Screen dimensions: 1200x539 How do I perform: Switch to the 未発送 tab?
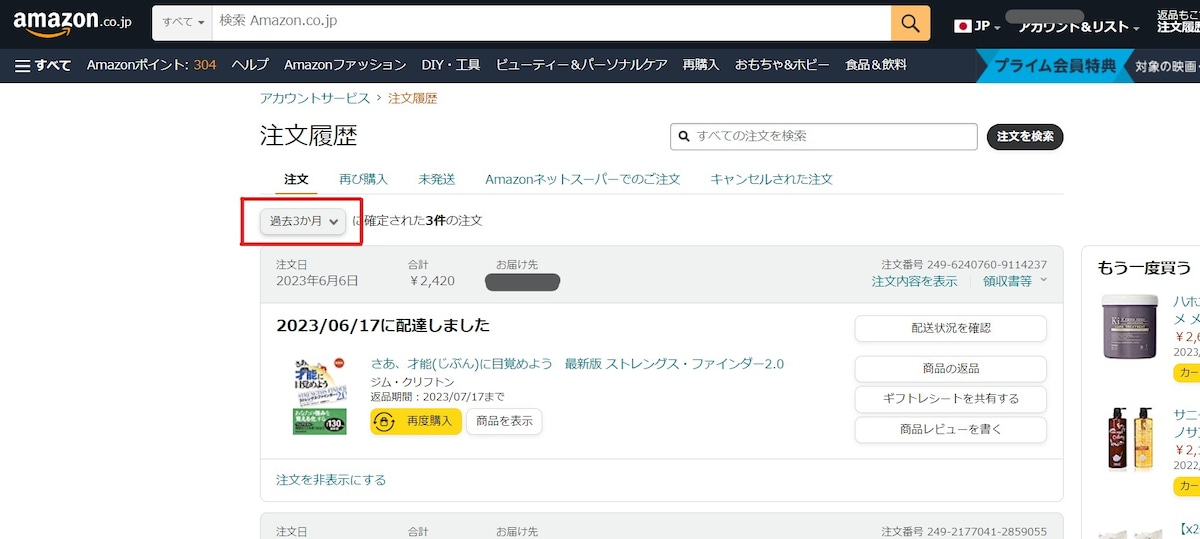tap(437, 179)
